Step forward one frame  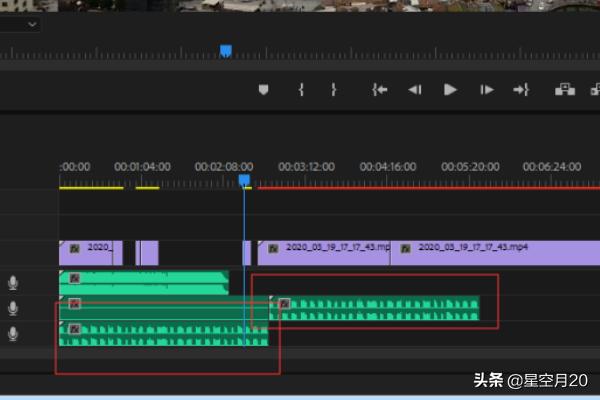(x=487, y=90)
